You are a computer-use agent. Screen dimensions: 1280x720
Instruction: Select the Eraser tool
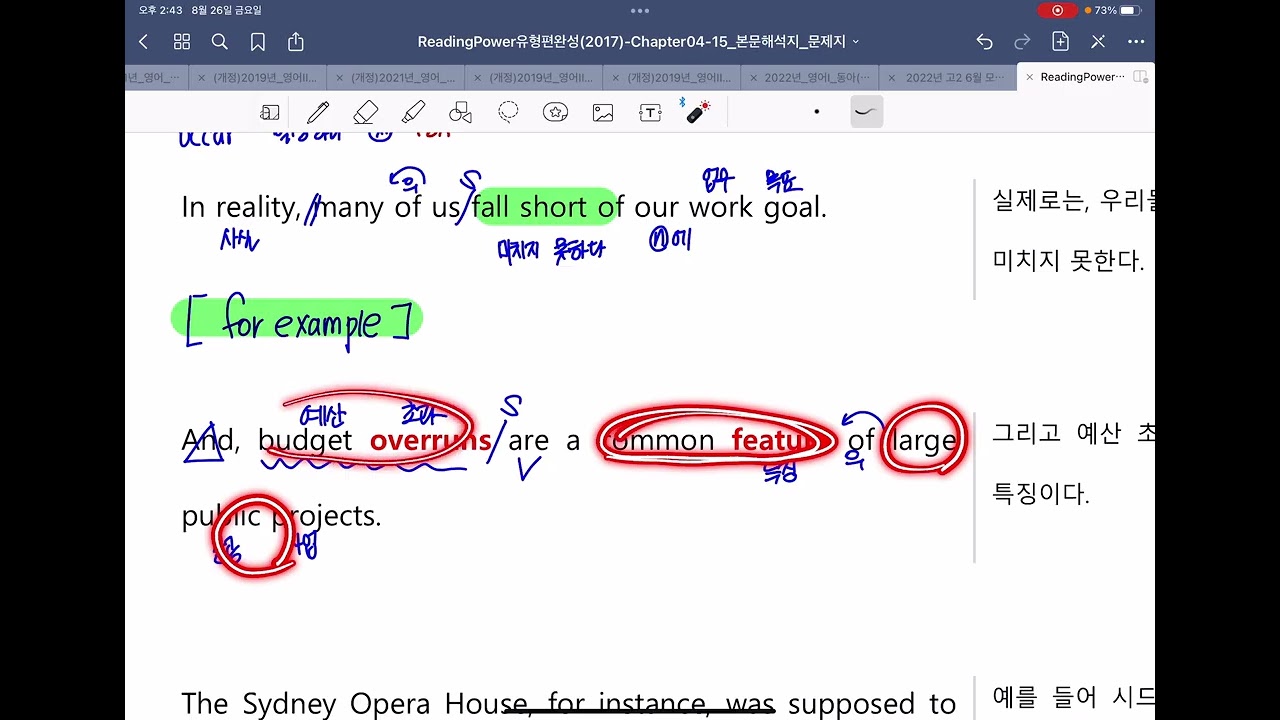click(365, 113)
